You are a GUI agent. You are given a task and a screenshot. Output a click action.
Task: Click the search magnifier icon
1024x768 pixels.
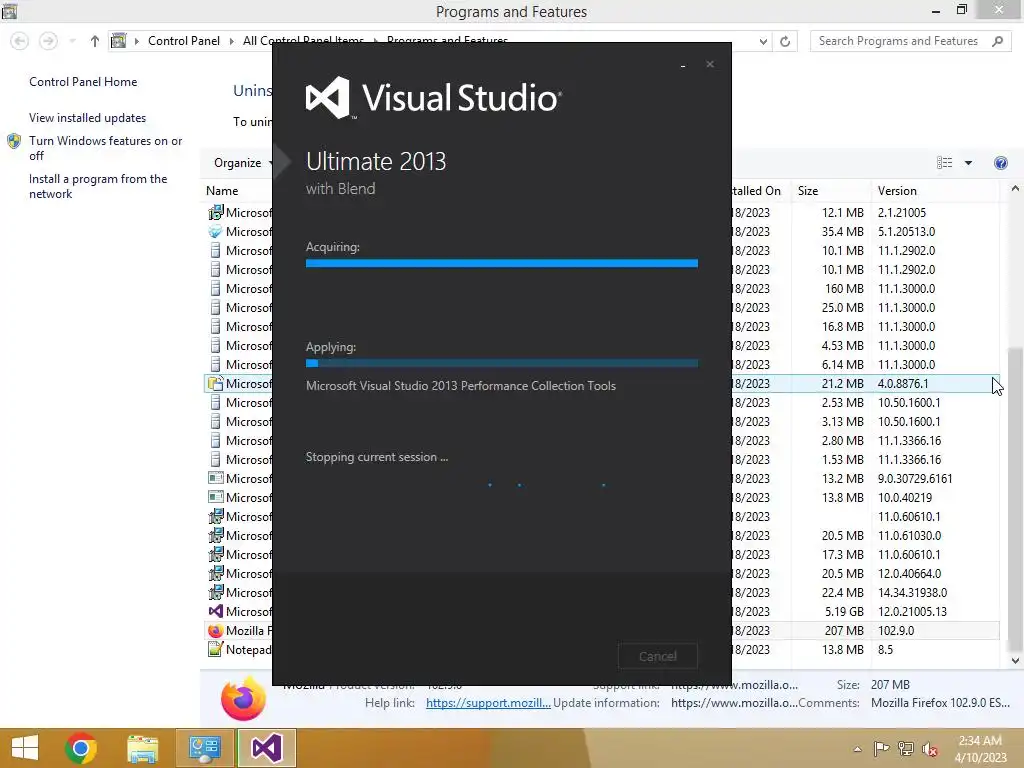pyautogui.click(x=997, y=41)
